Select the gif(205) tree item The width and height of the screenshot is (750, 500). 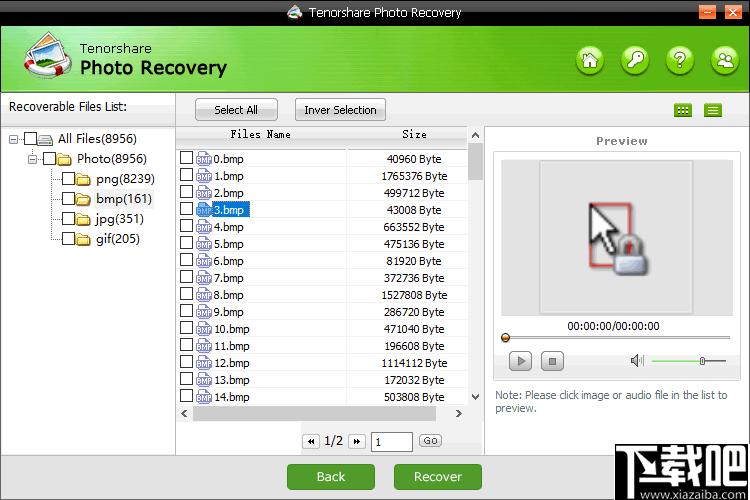click(x=118, y=239)
